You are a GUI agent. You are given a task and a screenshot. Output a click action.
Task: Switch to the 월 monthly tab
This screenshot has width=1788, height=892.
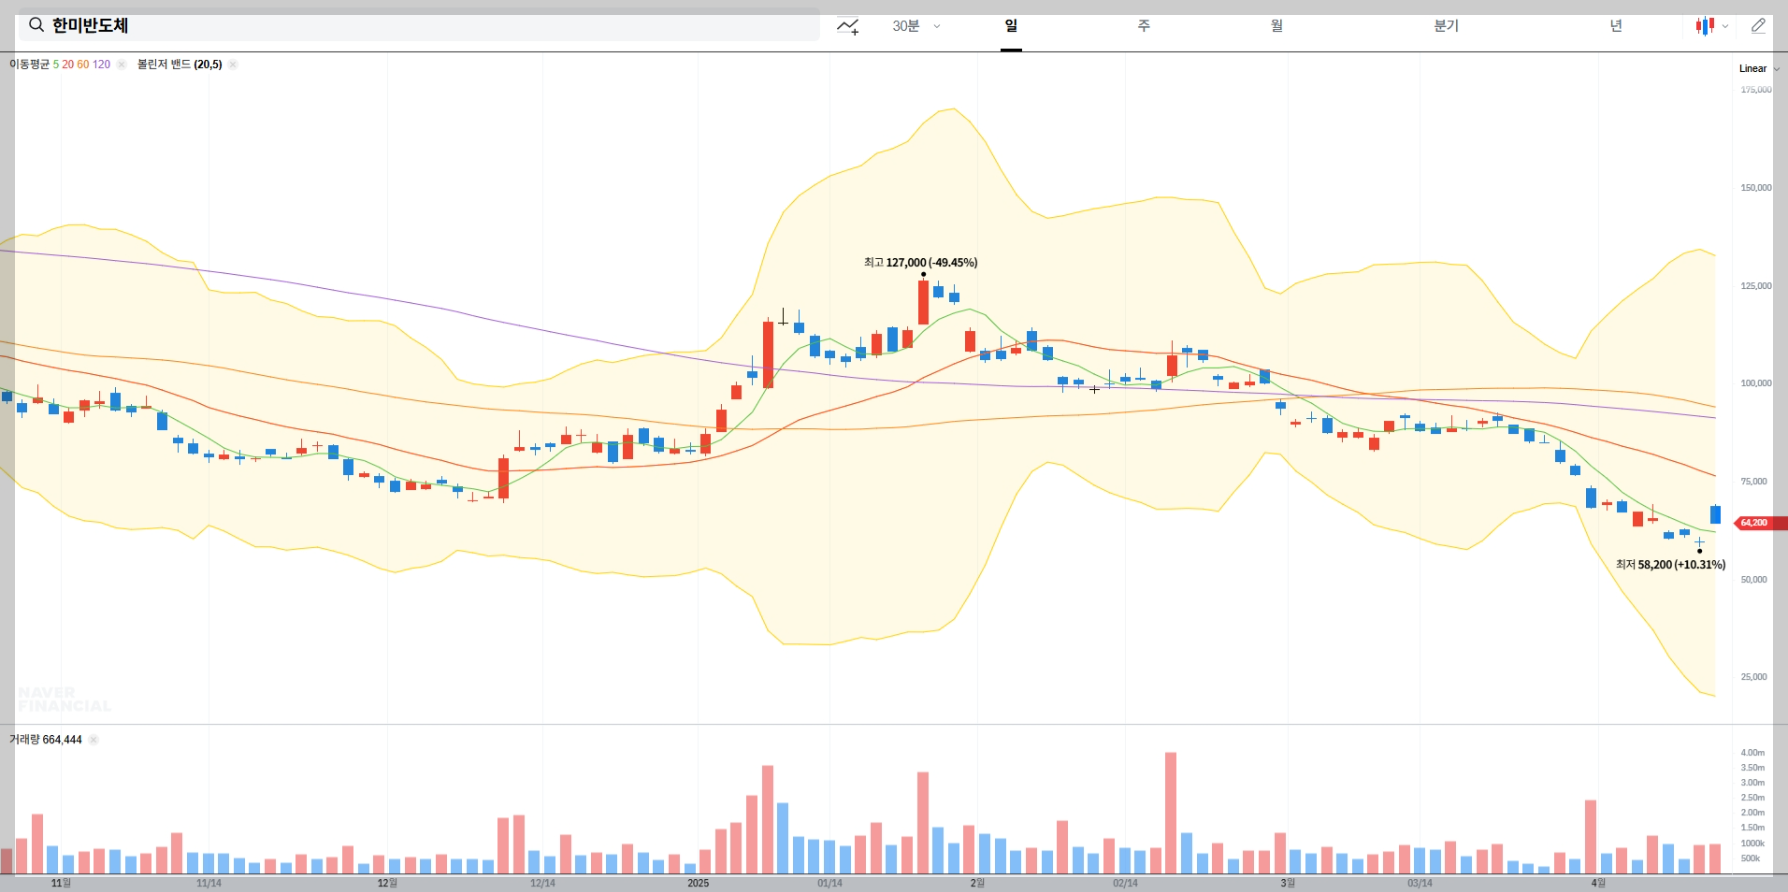click(1277, 26)
